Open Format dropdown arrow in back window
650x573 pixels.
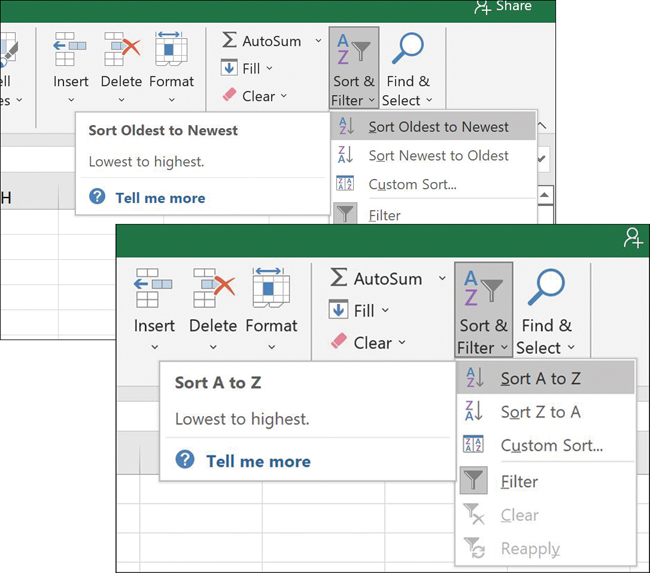172,100
